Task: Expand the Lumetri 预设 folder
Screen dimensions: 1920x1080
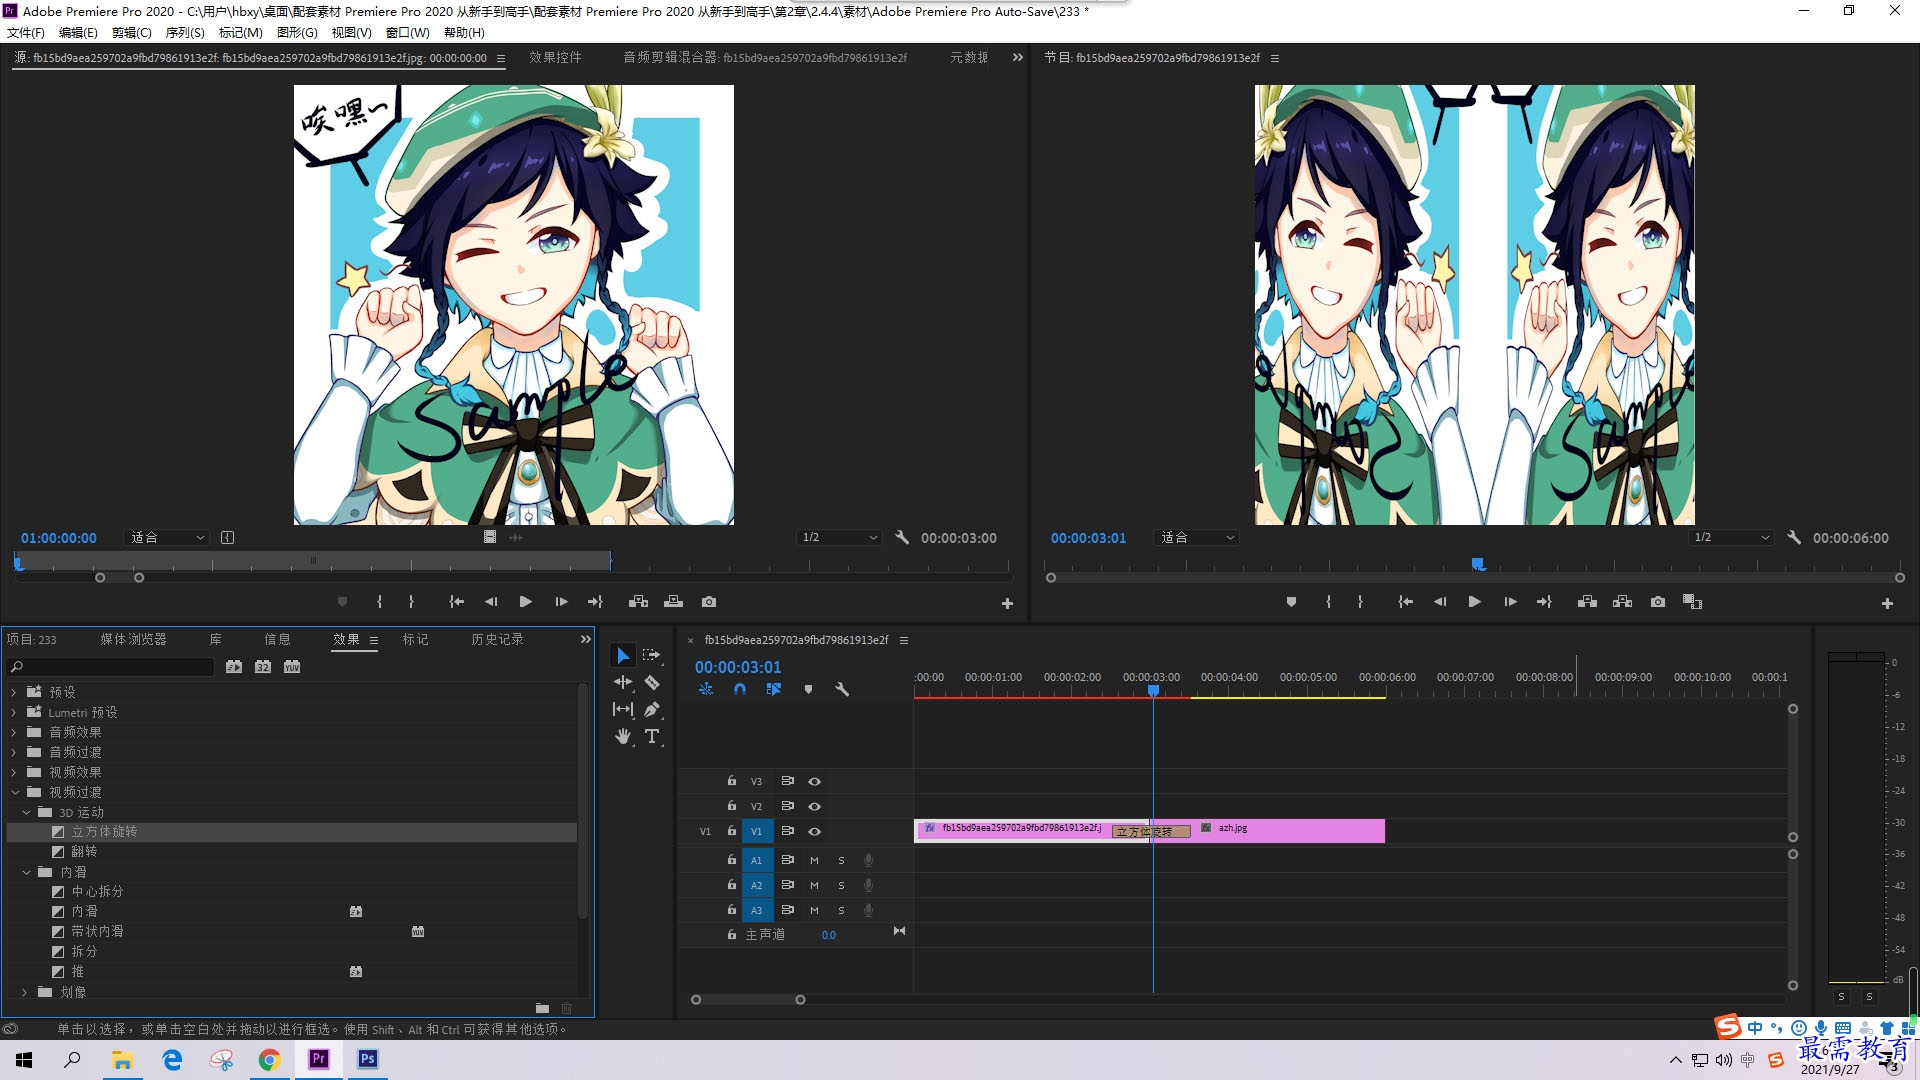Action: [x=14, y=712]
